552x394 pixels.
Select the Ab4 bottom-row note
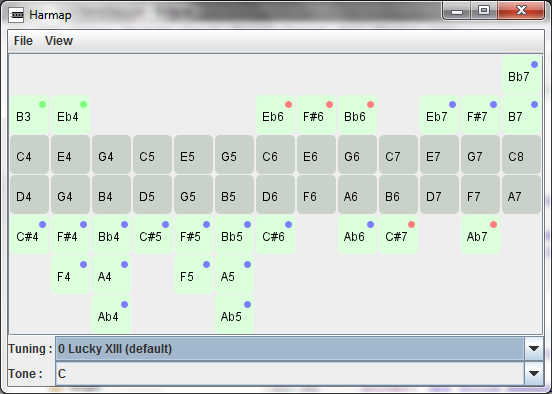click(112, 314)
